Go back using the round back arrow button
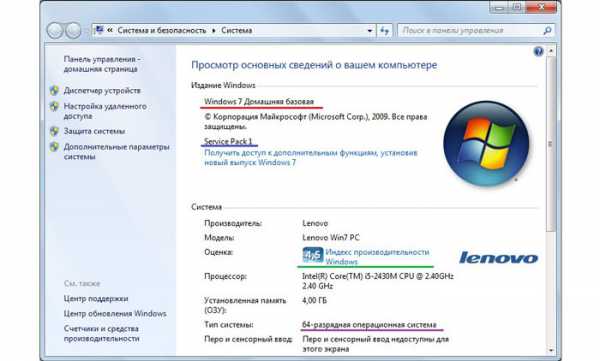The height and width of the screenshot is (361, 600). coord(55,31)
